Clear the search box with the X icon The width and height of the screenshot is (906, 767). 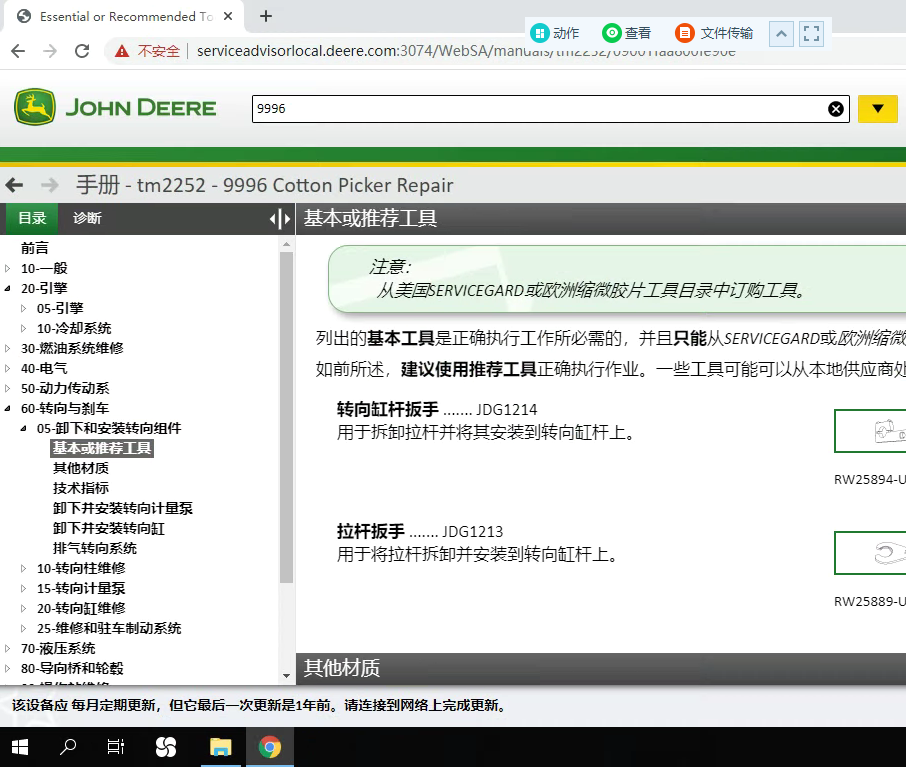coord(836,109)
